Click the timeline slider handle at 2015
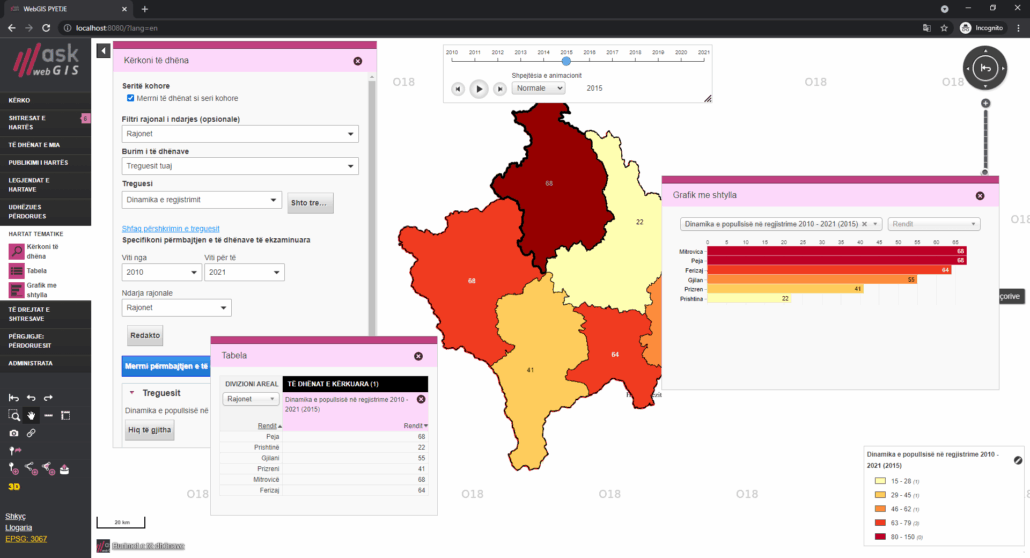 (566, 61)
